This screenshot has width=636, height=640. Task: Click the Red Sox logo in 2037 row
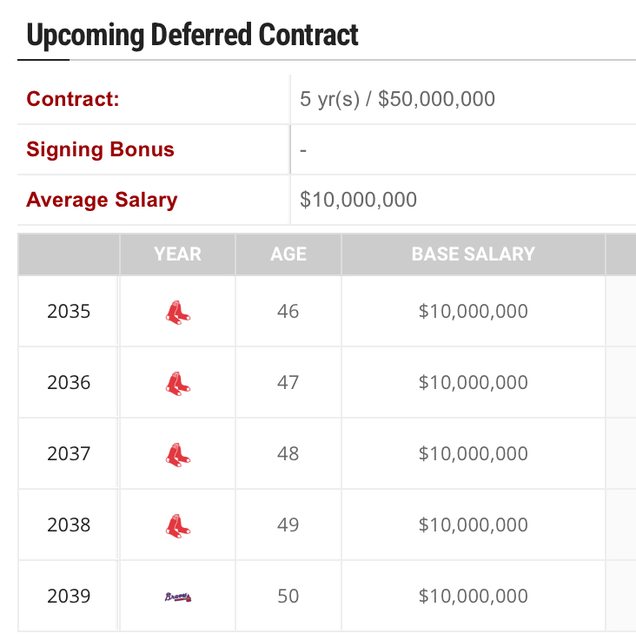coord(178,454)
